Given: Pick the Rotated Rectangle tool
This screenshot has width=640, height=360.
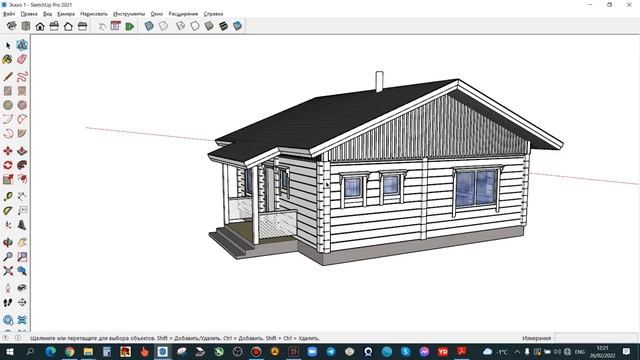Looking at the screenshot, I should (22, 91).
